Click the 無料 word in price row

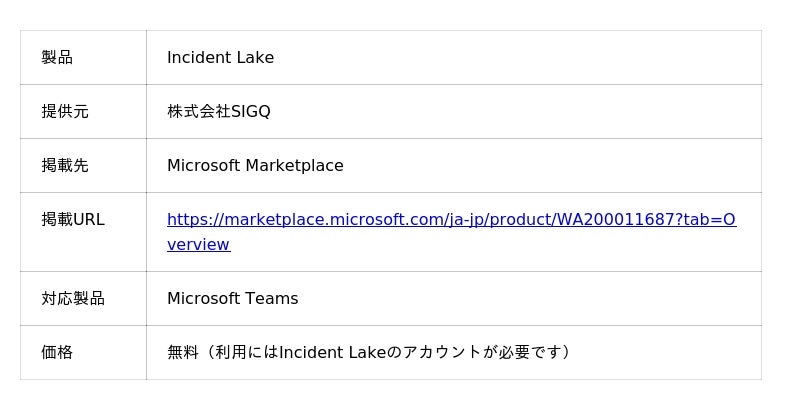(183, 352)
